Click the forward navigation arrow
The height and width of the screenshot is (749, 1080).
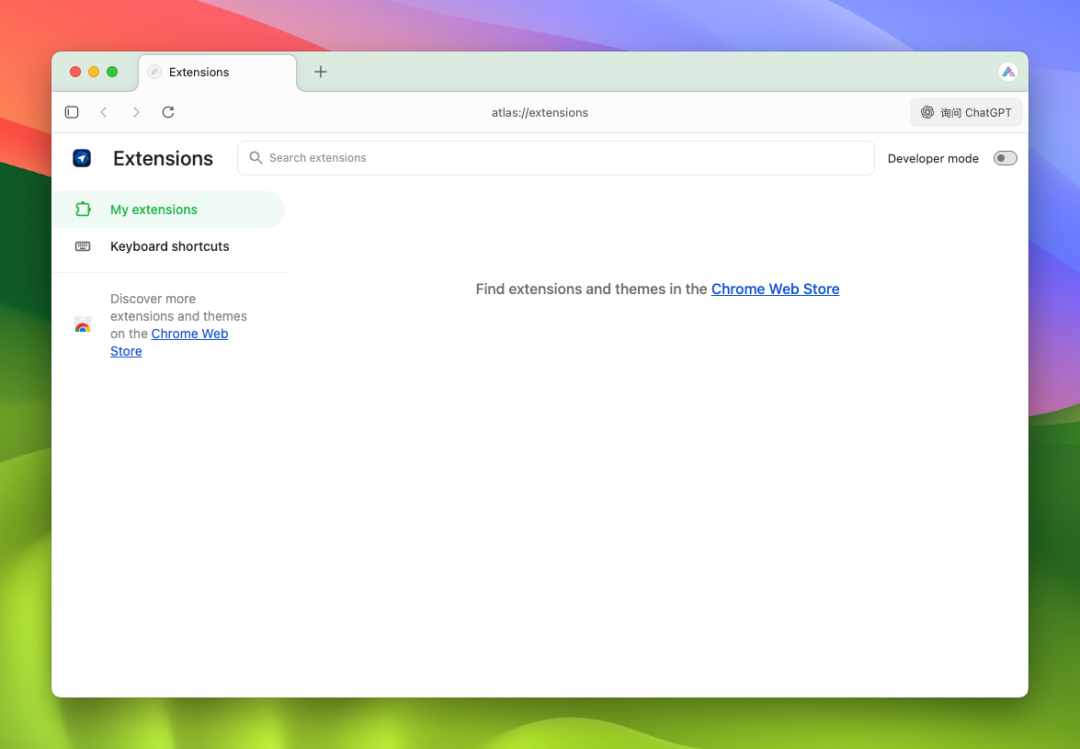[136, 112]
